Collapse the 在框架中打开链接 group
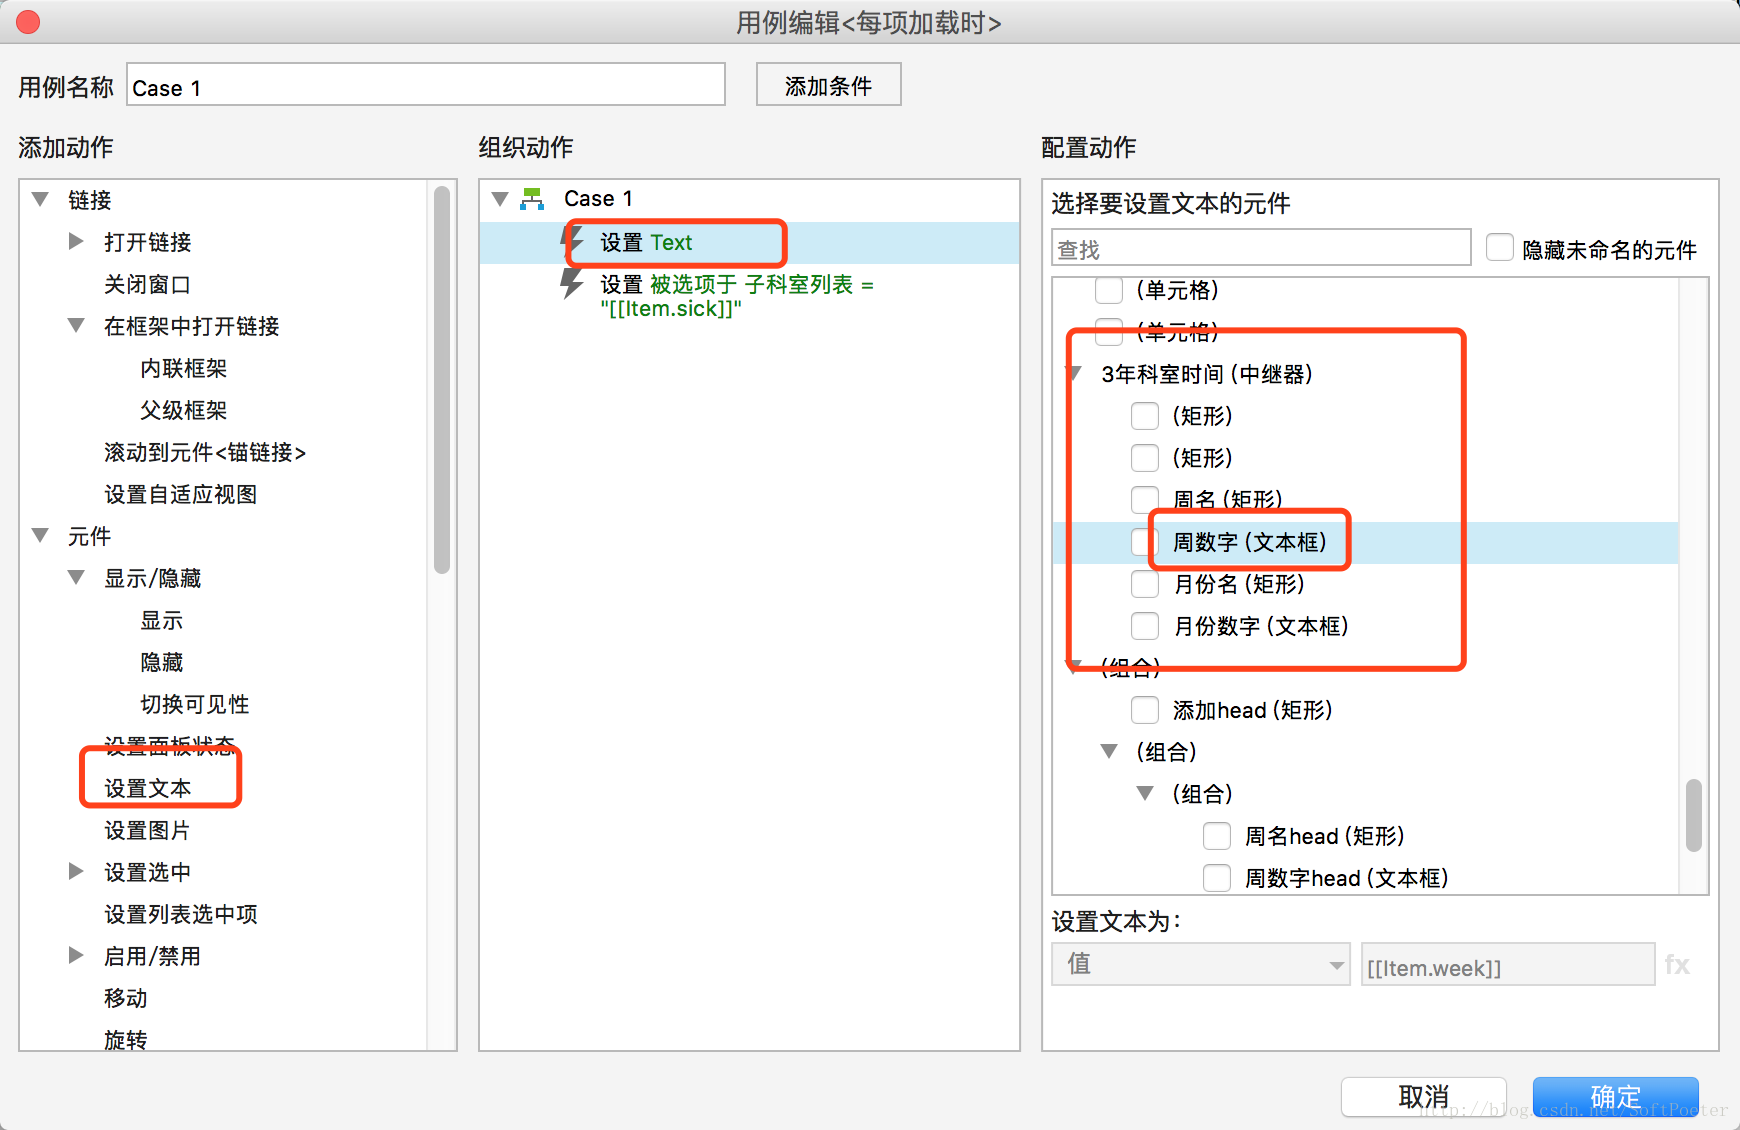This screenshot has height=1130, width=1740. tap(76, 325)
